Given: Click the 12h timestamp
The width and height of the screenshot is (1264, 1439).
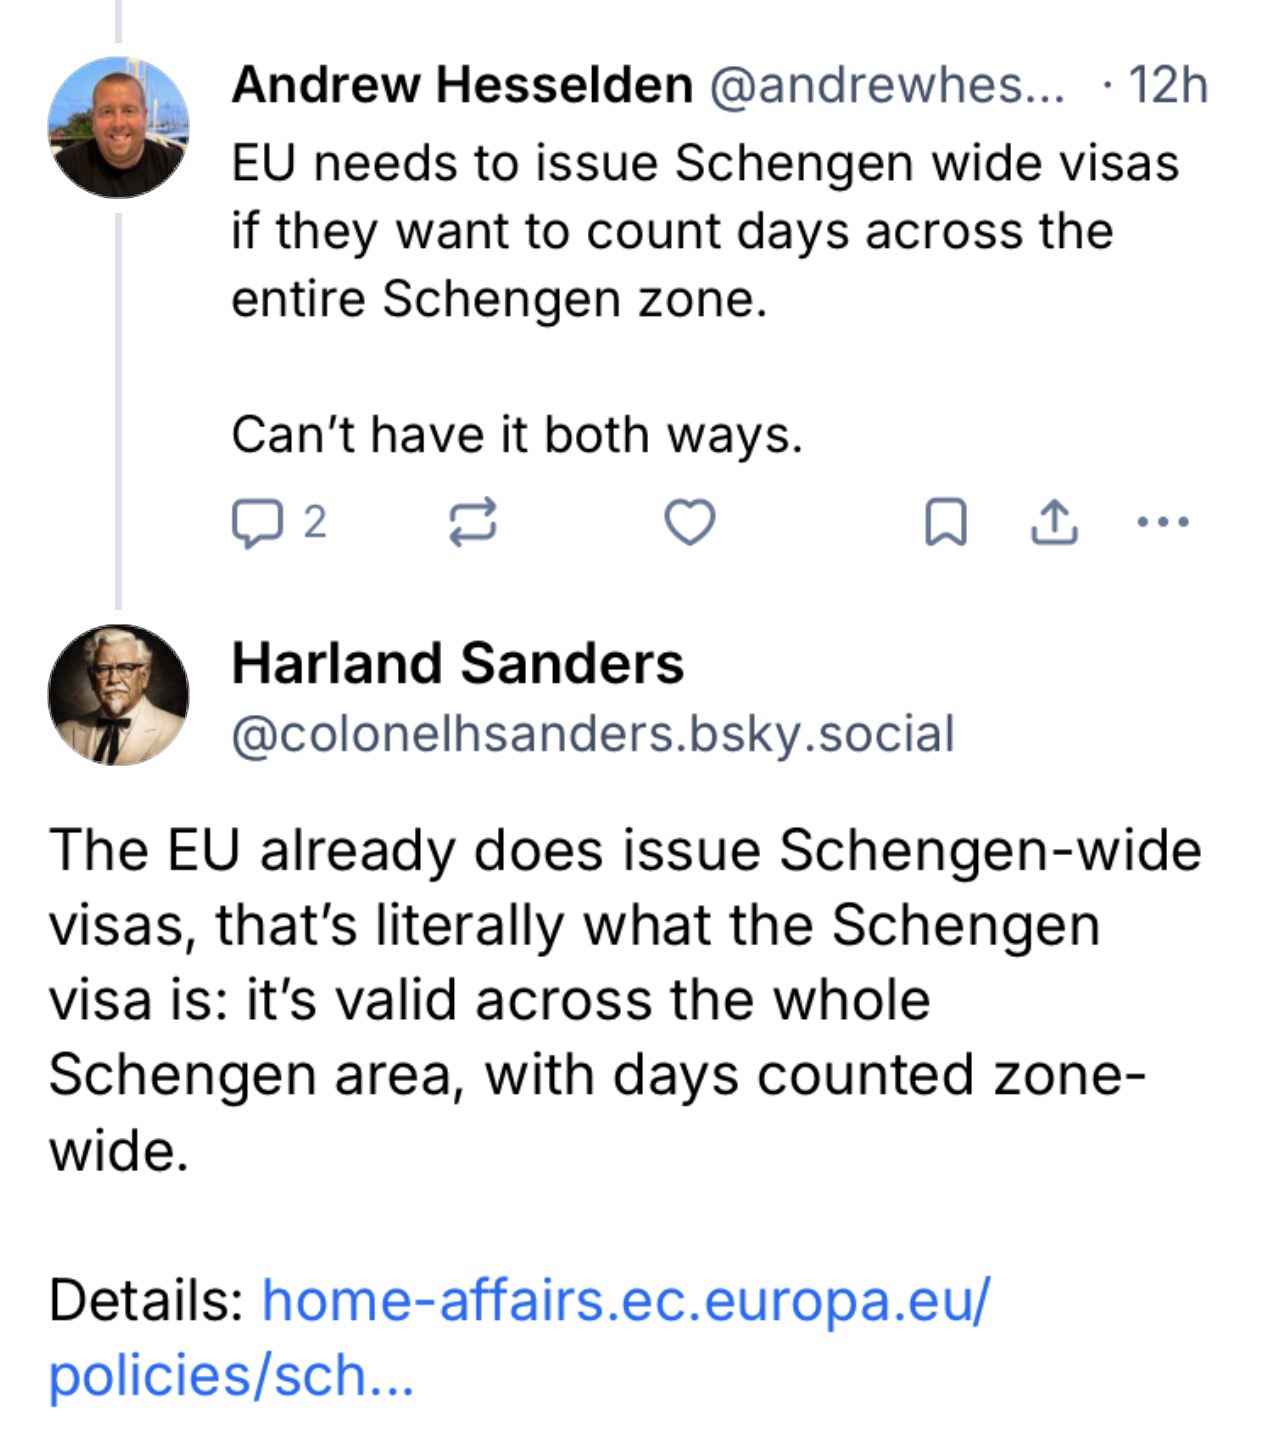Looking at the screenshot, I should click(1167, 84).
